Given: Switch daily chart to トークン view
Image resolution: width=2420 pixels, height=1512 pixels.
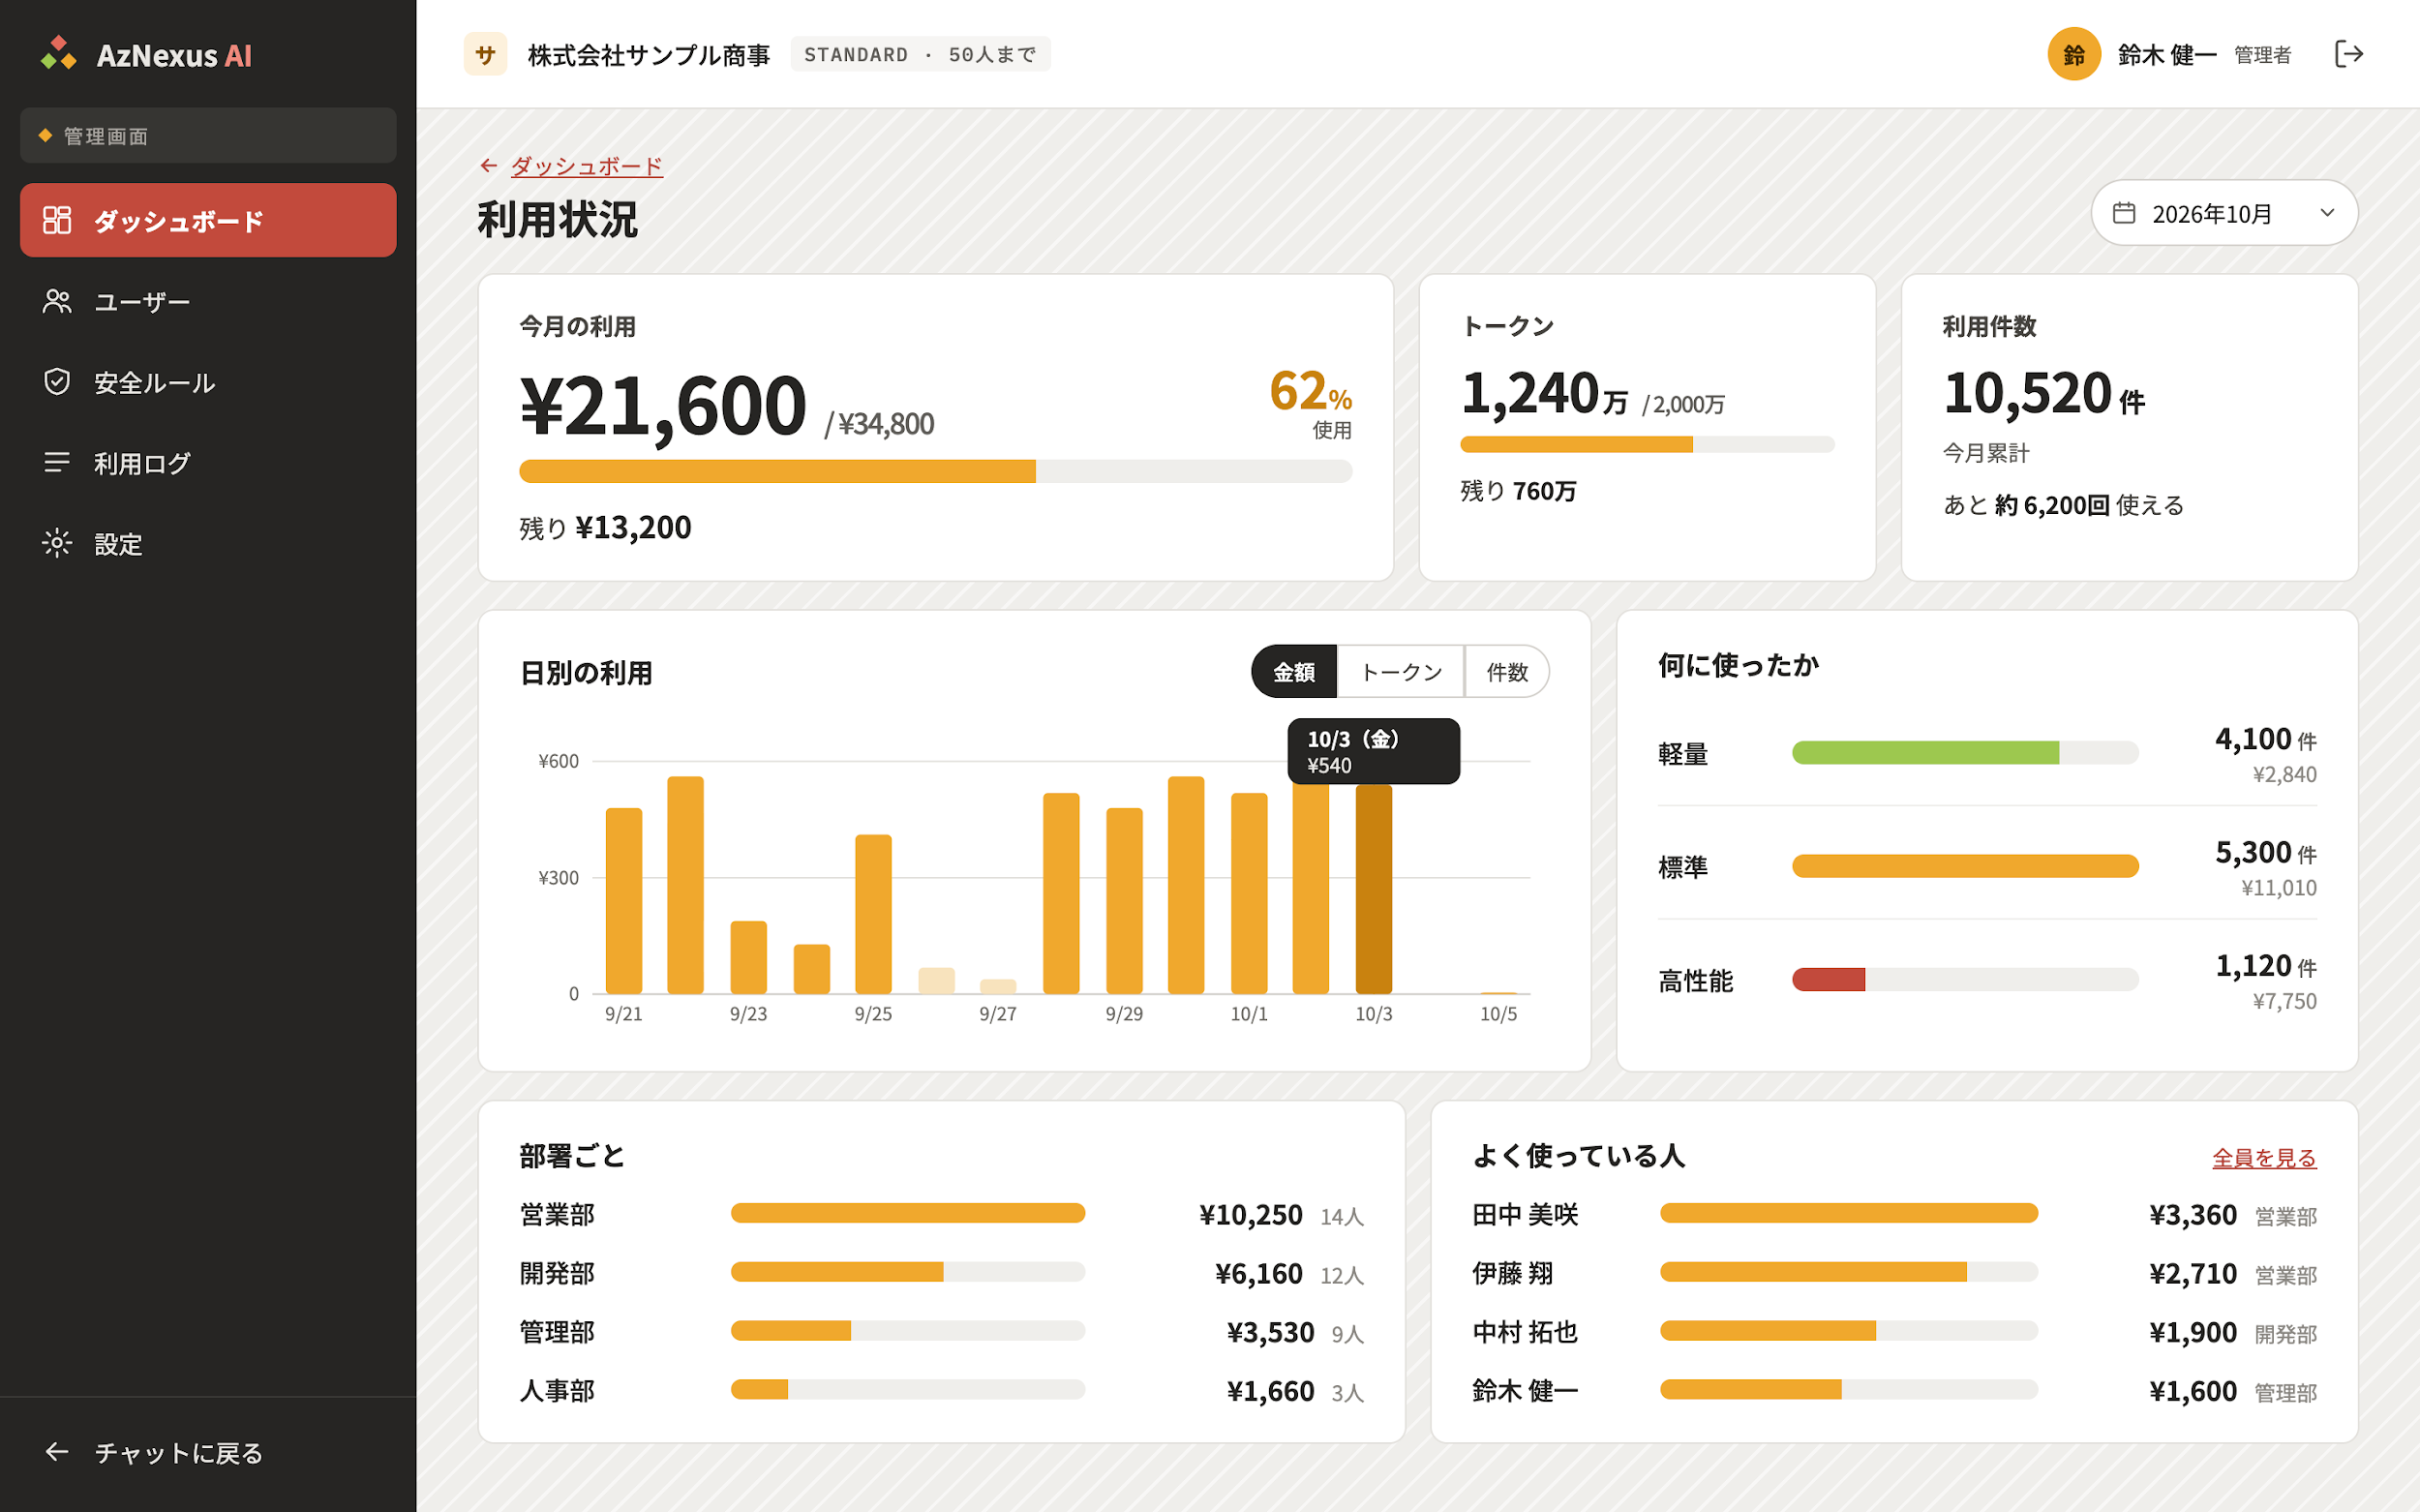Looking at the screenshot, I should (1401, 671).
